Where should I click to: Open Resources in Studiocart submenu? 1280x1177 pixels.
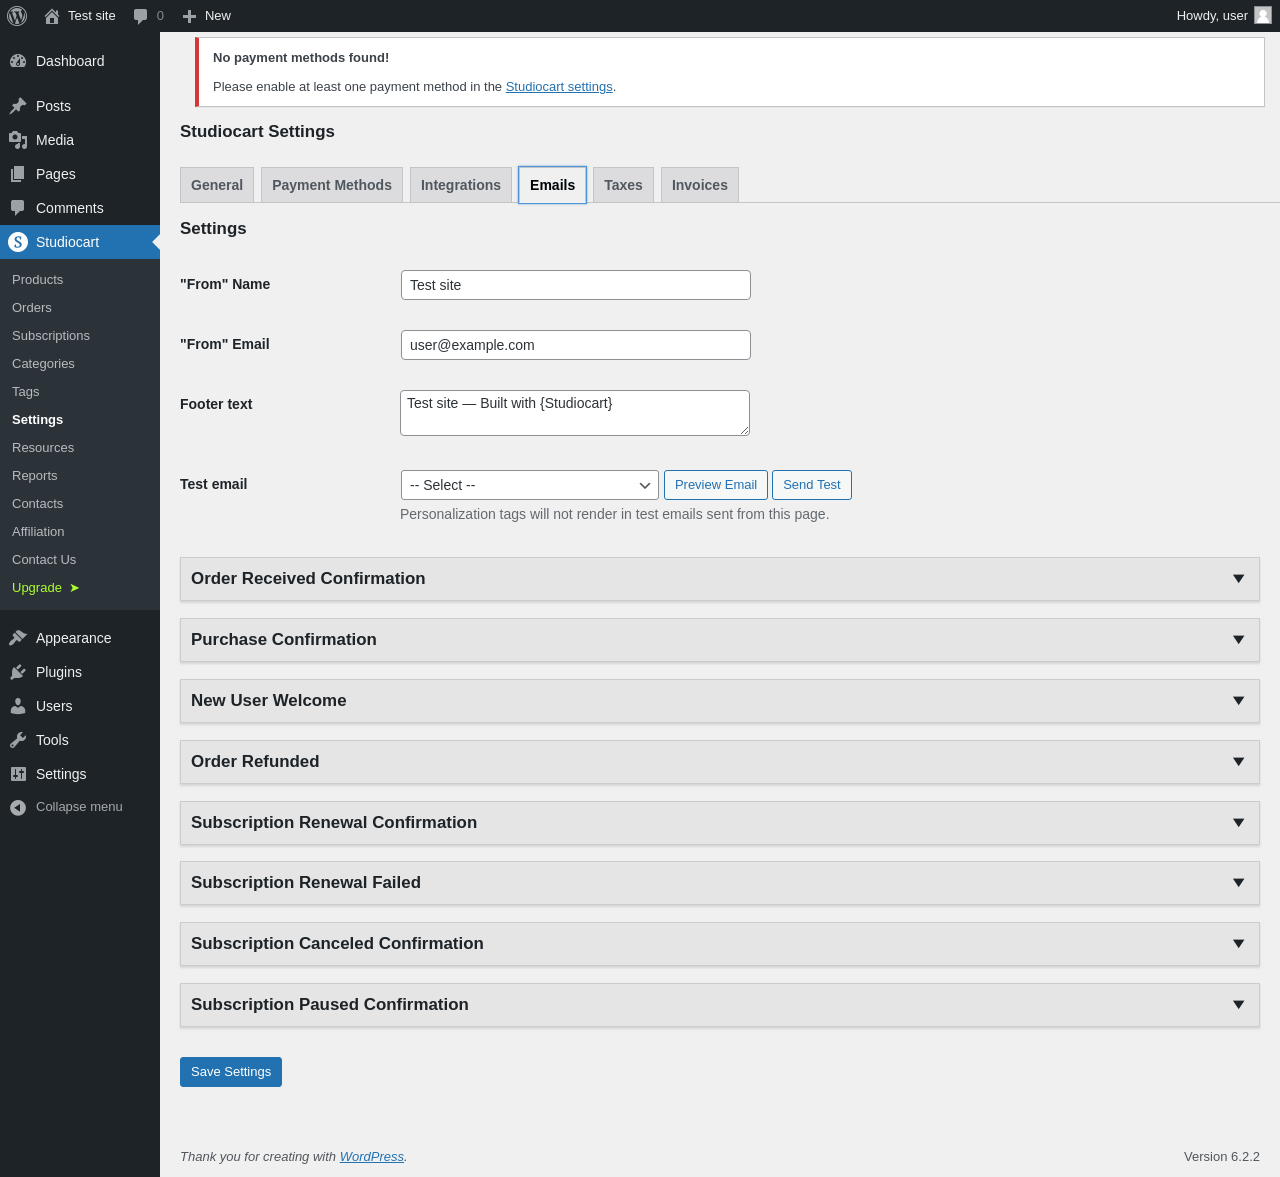coord(43,448)
